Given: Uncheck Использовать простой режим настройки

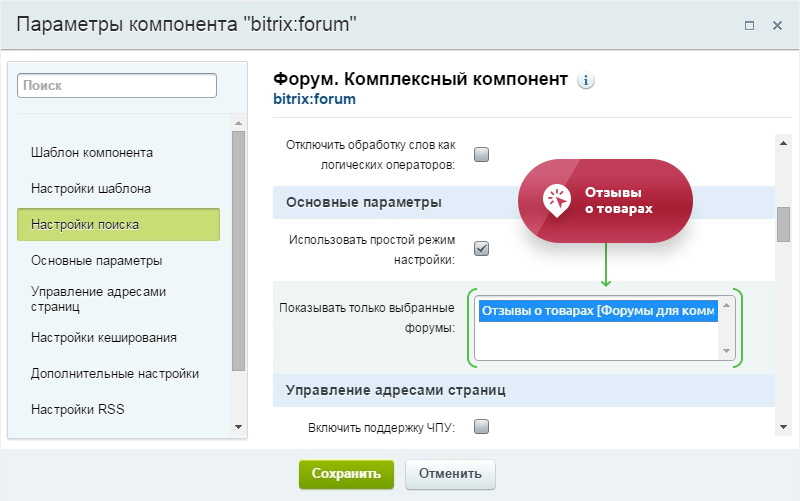Looking at the screenshot, I should tap(481, 249).
